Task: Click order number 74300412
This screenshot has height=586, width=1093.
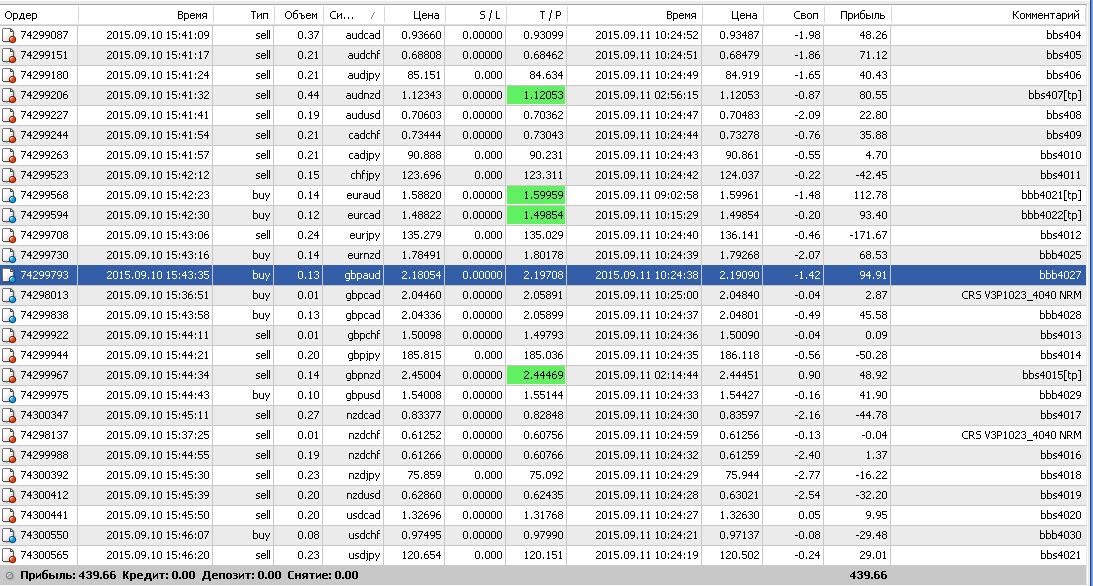Action: click(45, 495)
